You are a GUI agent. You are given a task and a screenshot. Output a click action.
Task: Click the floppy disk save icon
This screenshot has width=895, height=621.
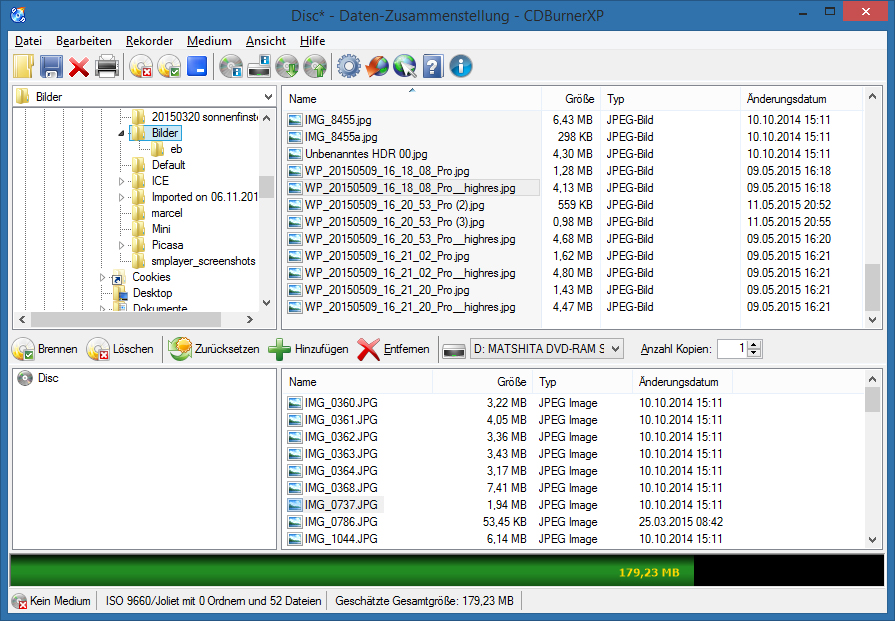coord(51,66)
